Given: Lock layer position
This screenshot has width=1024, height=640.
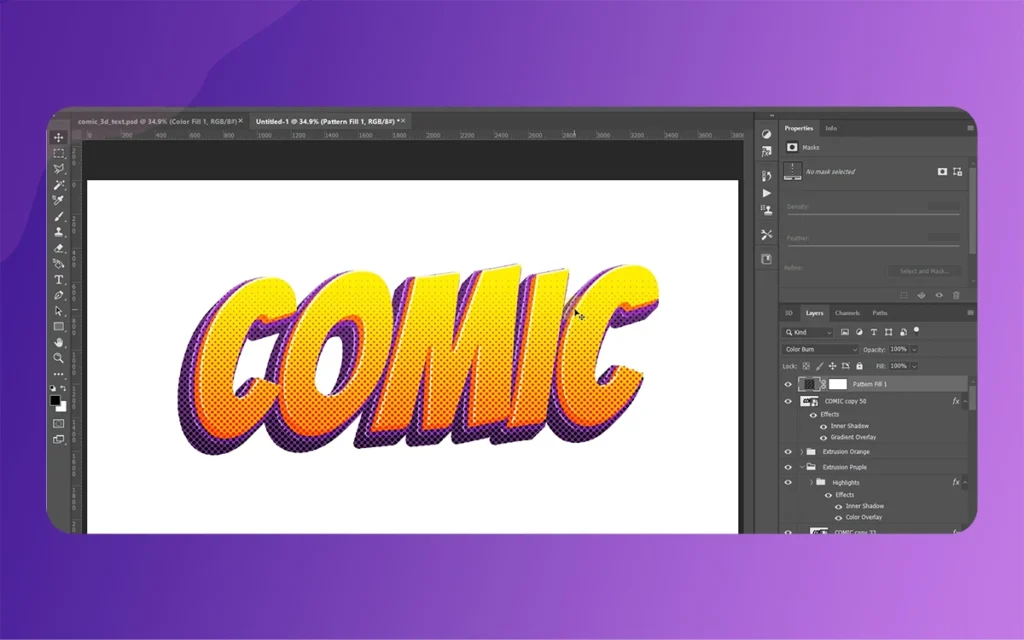Looking at the screenshot, I should (x=832, y=366).
